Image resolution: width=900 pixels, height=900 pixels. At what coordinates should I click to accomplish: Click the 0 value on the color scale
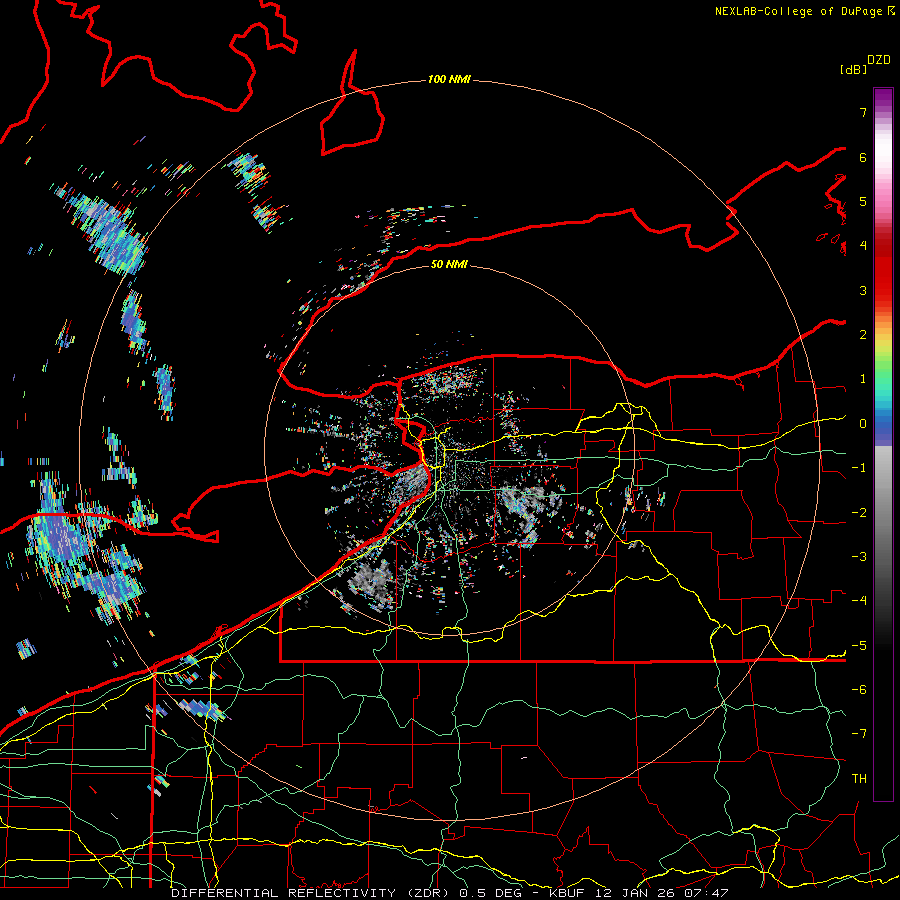(863, 424)
